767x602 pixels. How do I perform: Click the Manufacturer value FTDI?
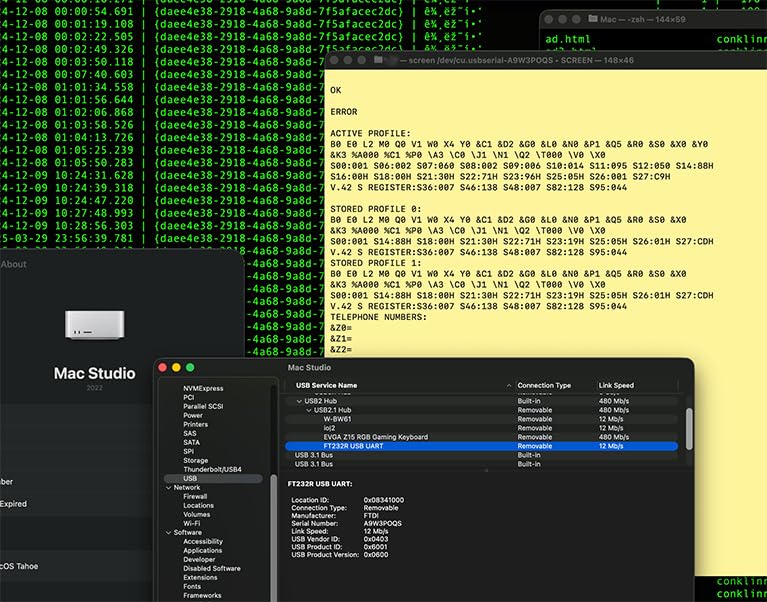[371, 515]
